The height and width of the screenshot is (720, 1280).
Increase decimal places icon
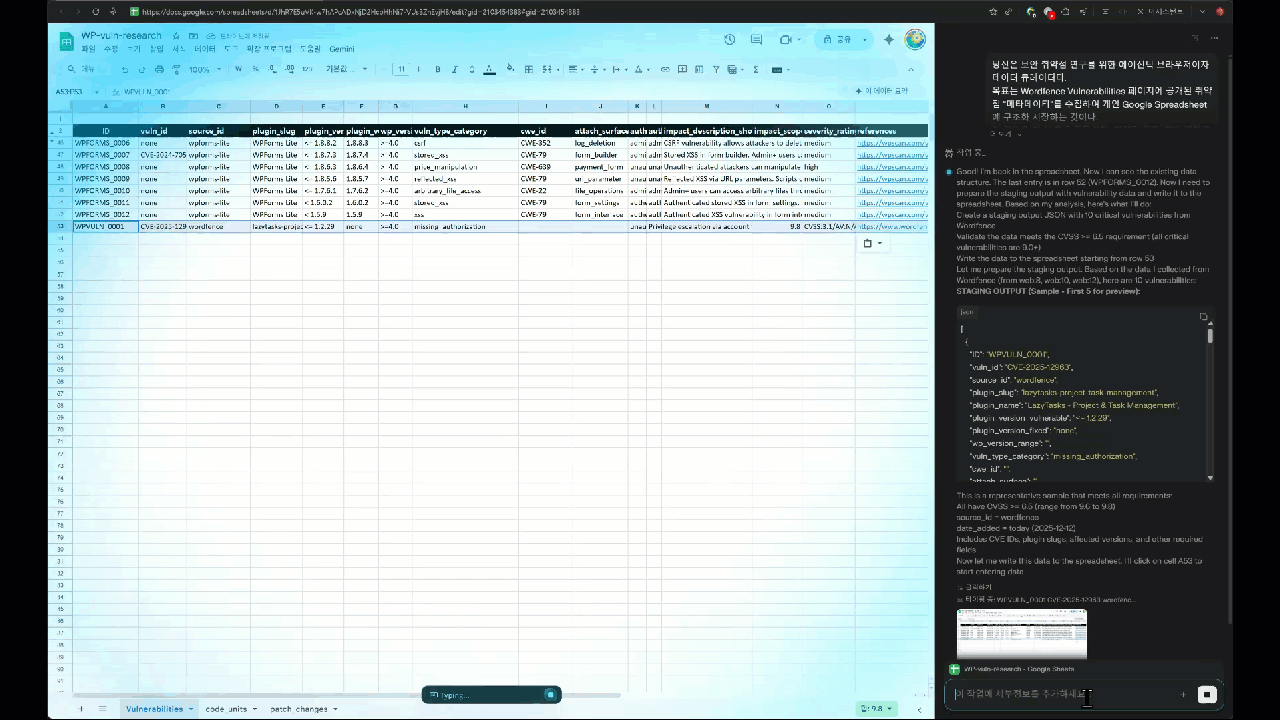click(x=288, y=69)
